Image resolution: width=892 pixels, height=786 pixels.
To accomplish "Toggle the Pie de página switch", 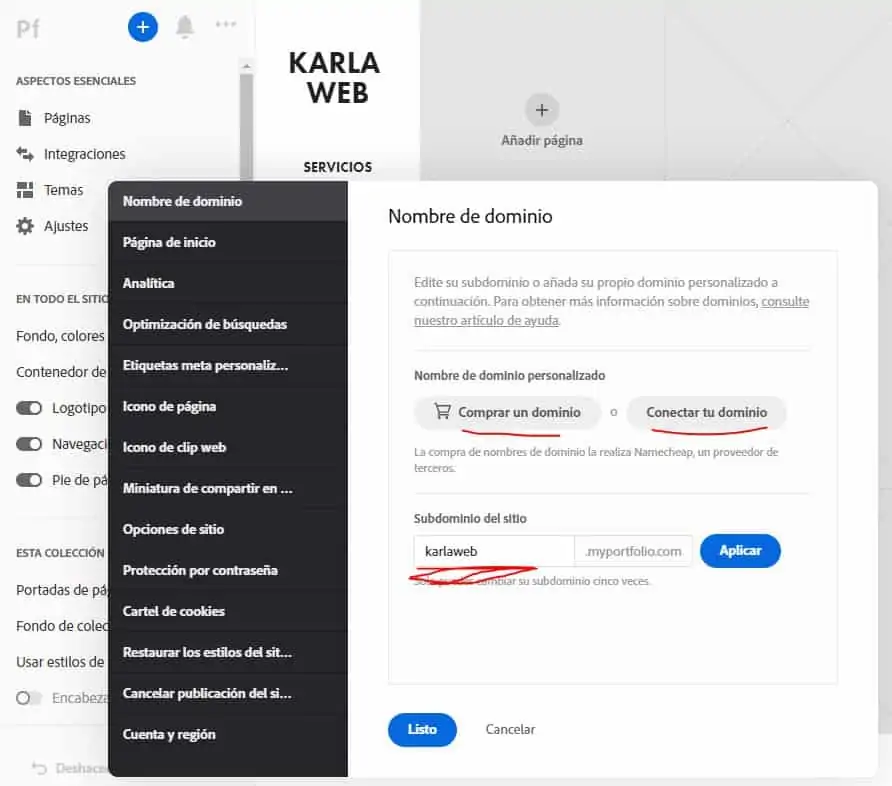I will 29,480.
